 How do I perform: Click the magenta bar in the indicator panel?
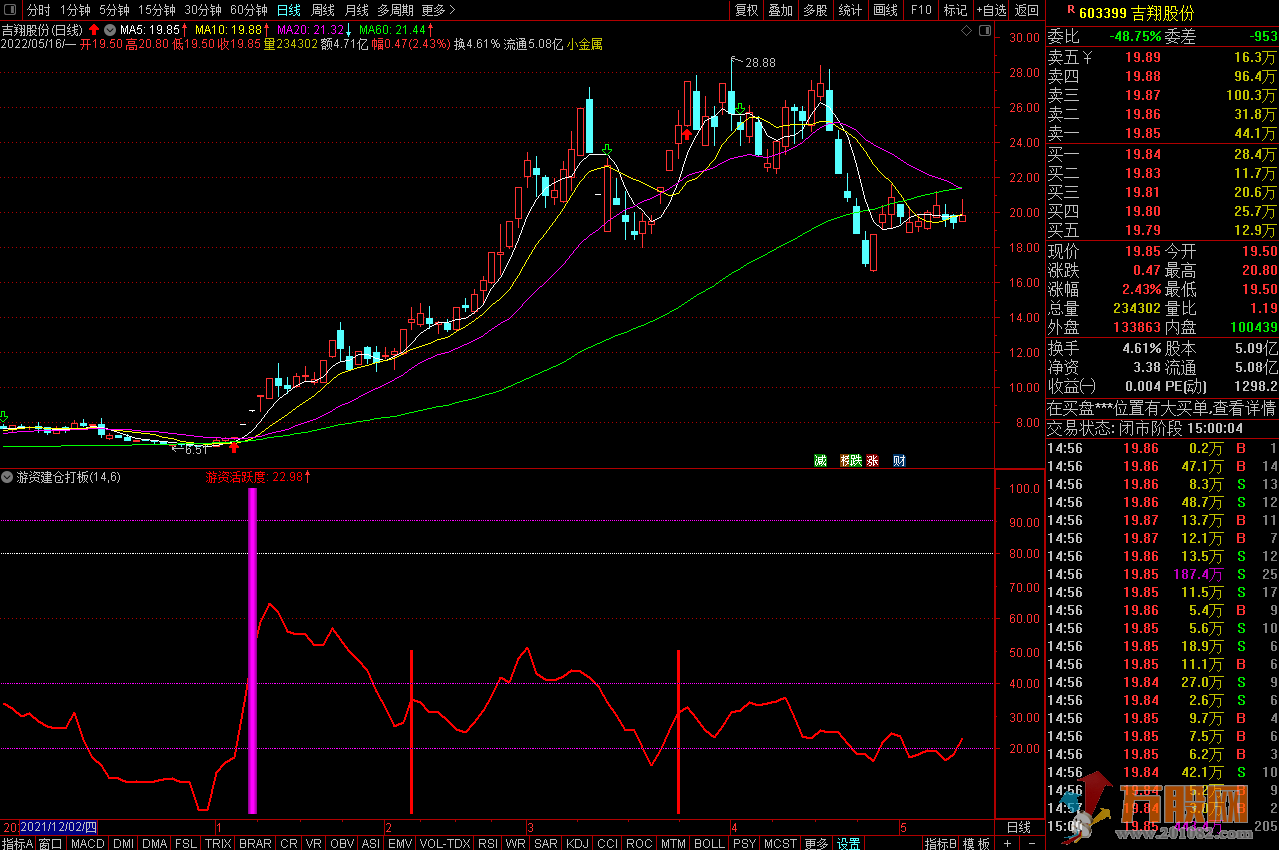[252, 650]
